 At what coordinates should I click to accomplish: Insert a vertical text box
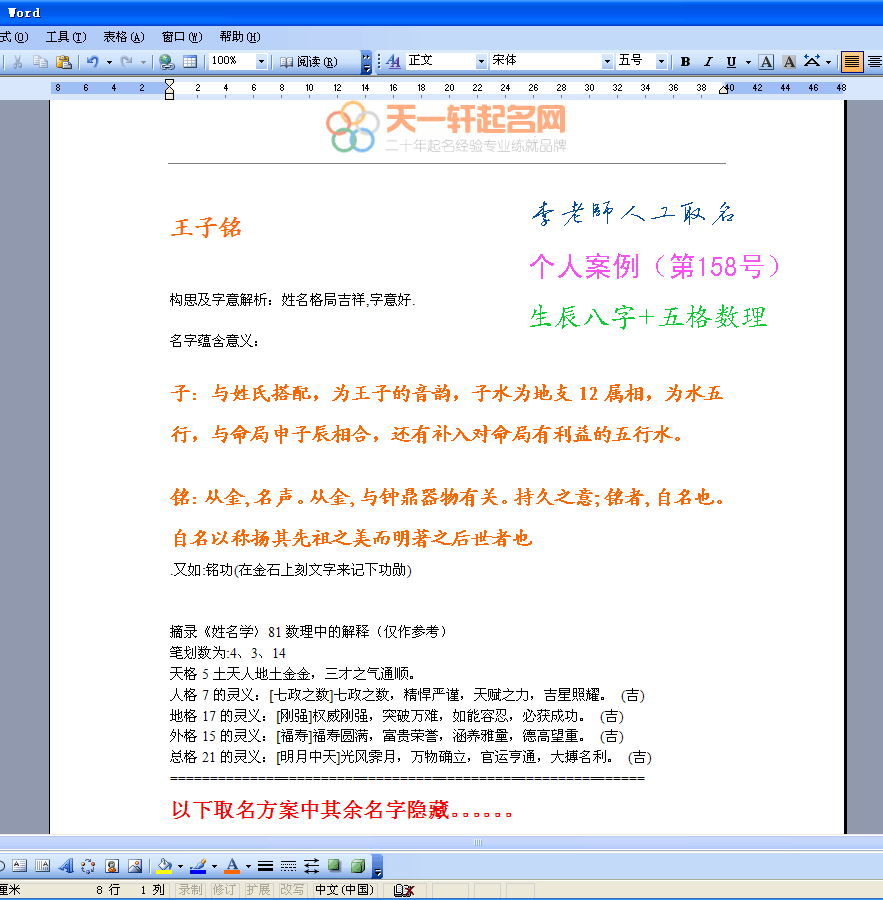coord(42,866)
